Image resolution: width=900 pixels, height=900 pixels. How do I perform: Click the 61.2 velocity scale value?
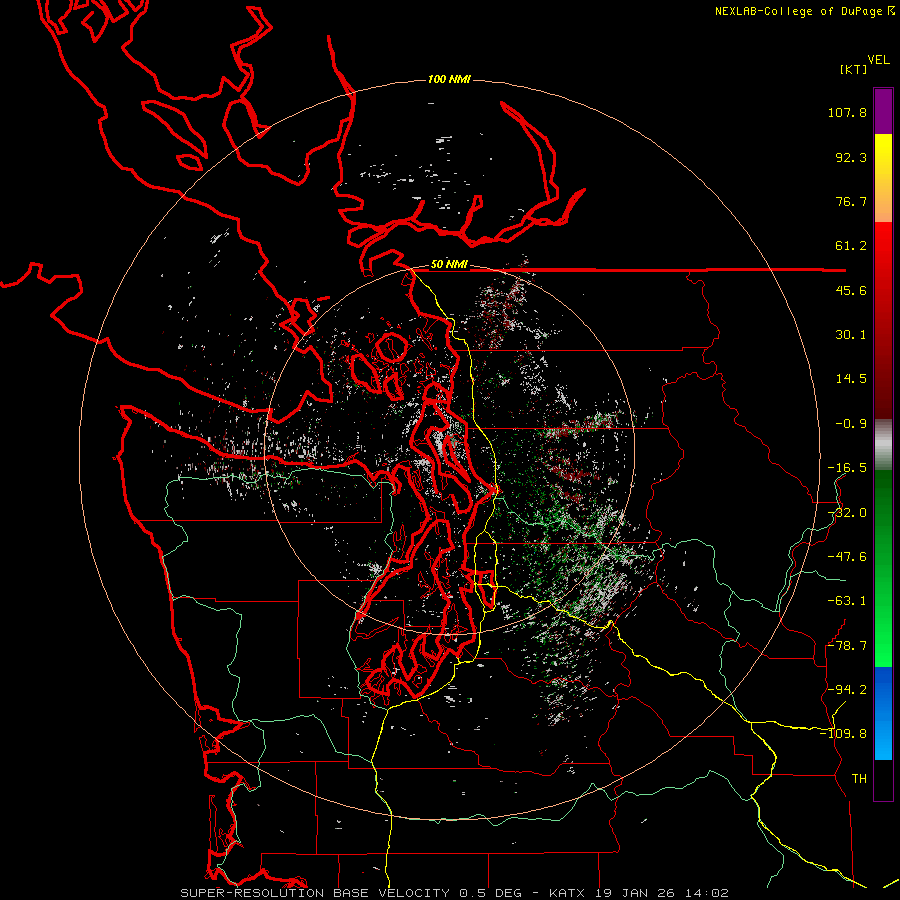(x=851, y=246)
